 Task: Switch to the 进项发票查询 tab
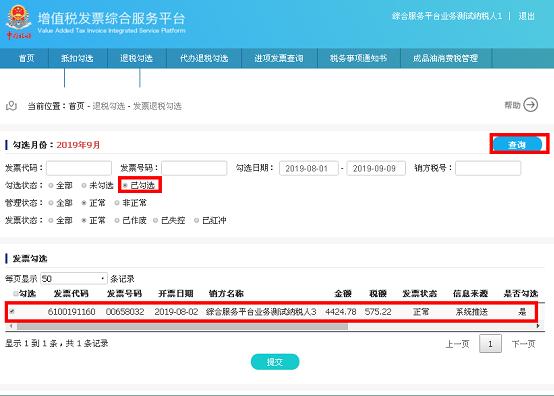coord(279,58)
